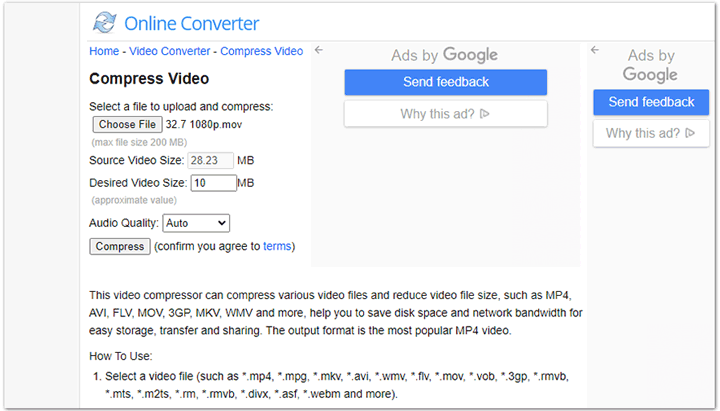Click Why this ad in center panel
Screen dimensions: 720x411
(x=437, y=114)
